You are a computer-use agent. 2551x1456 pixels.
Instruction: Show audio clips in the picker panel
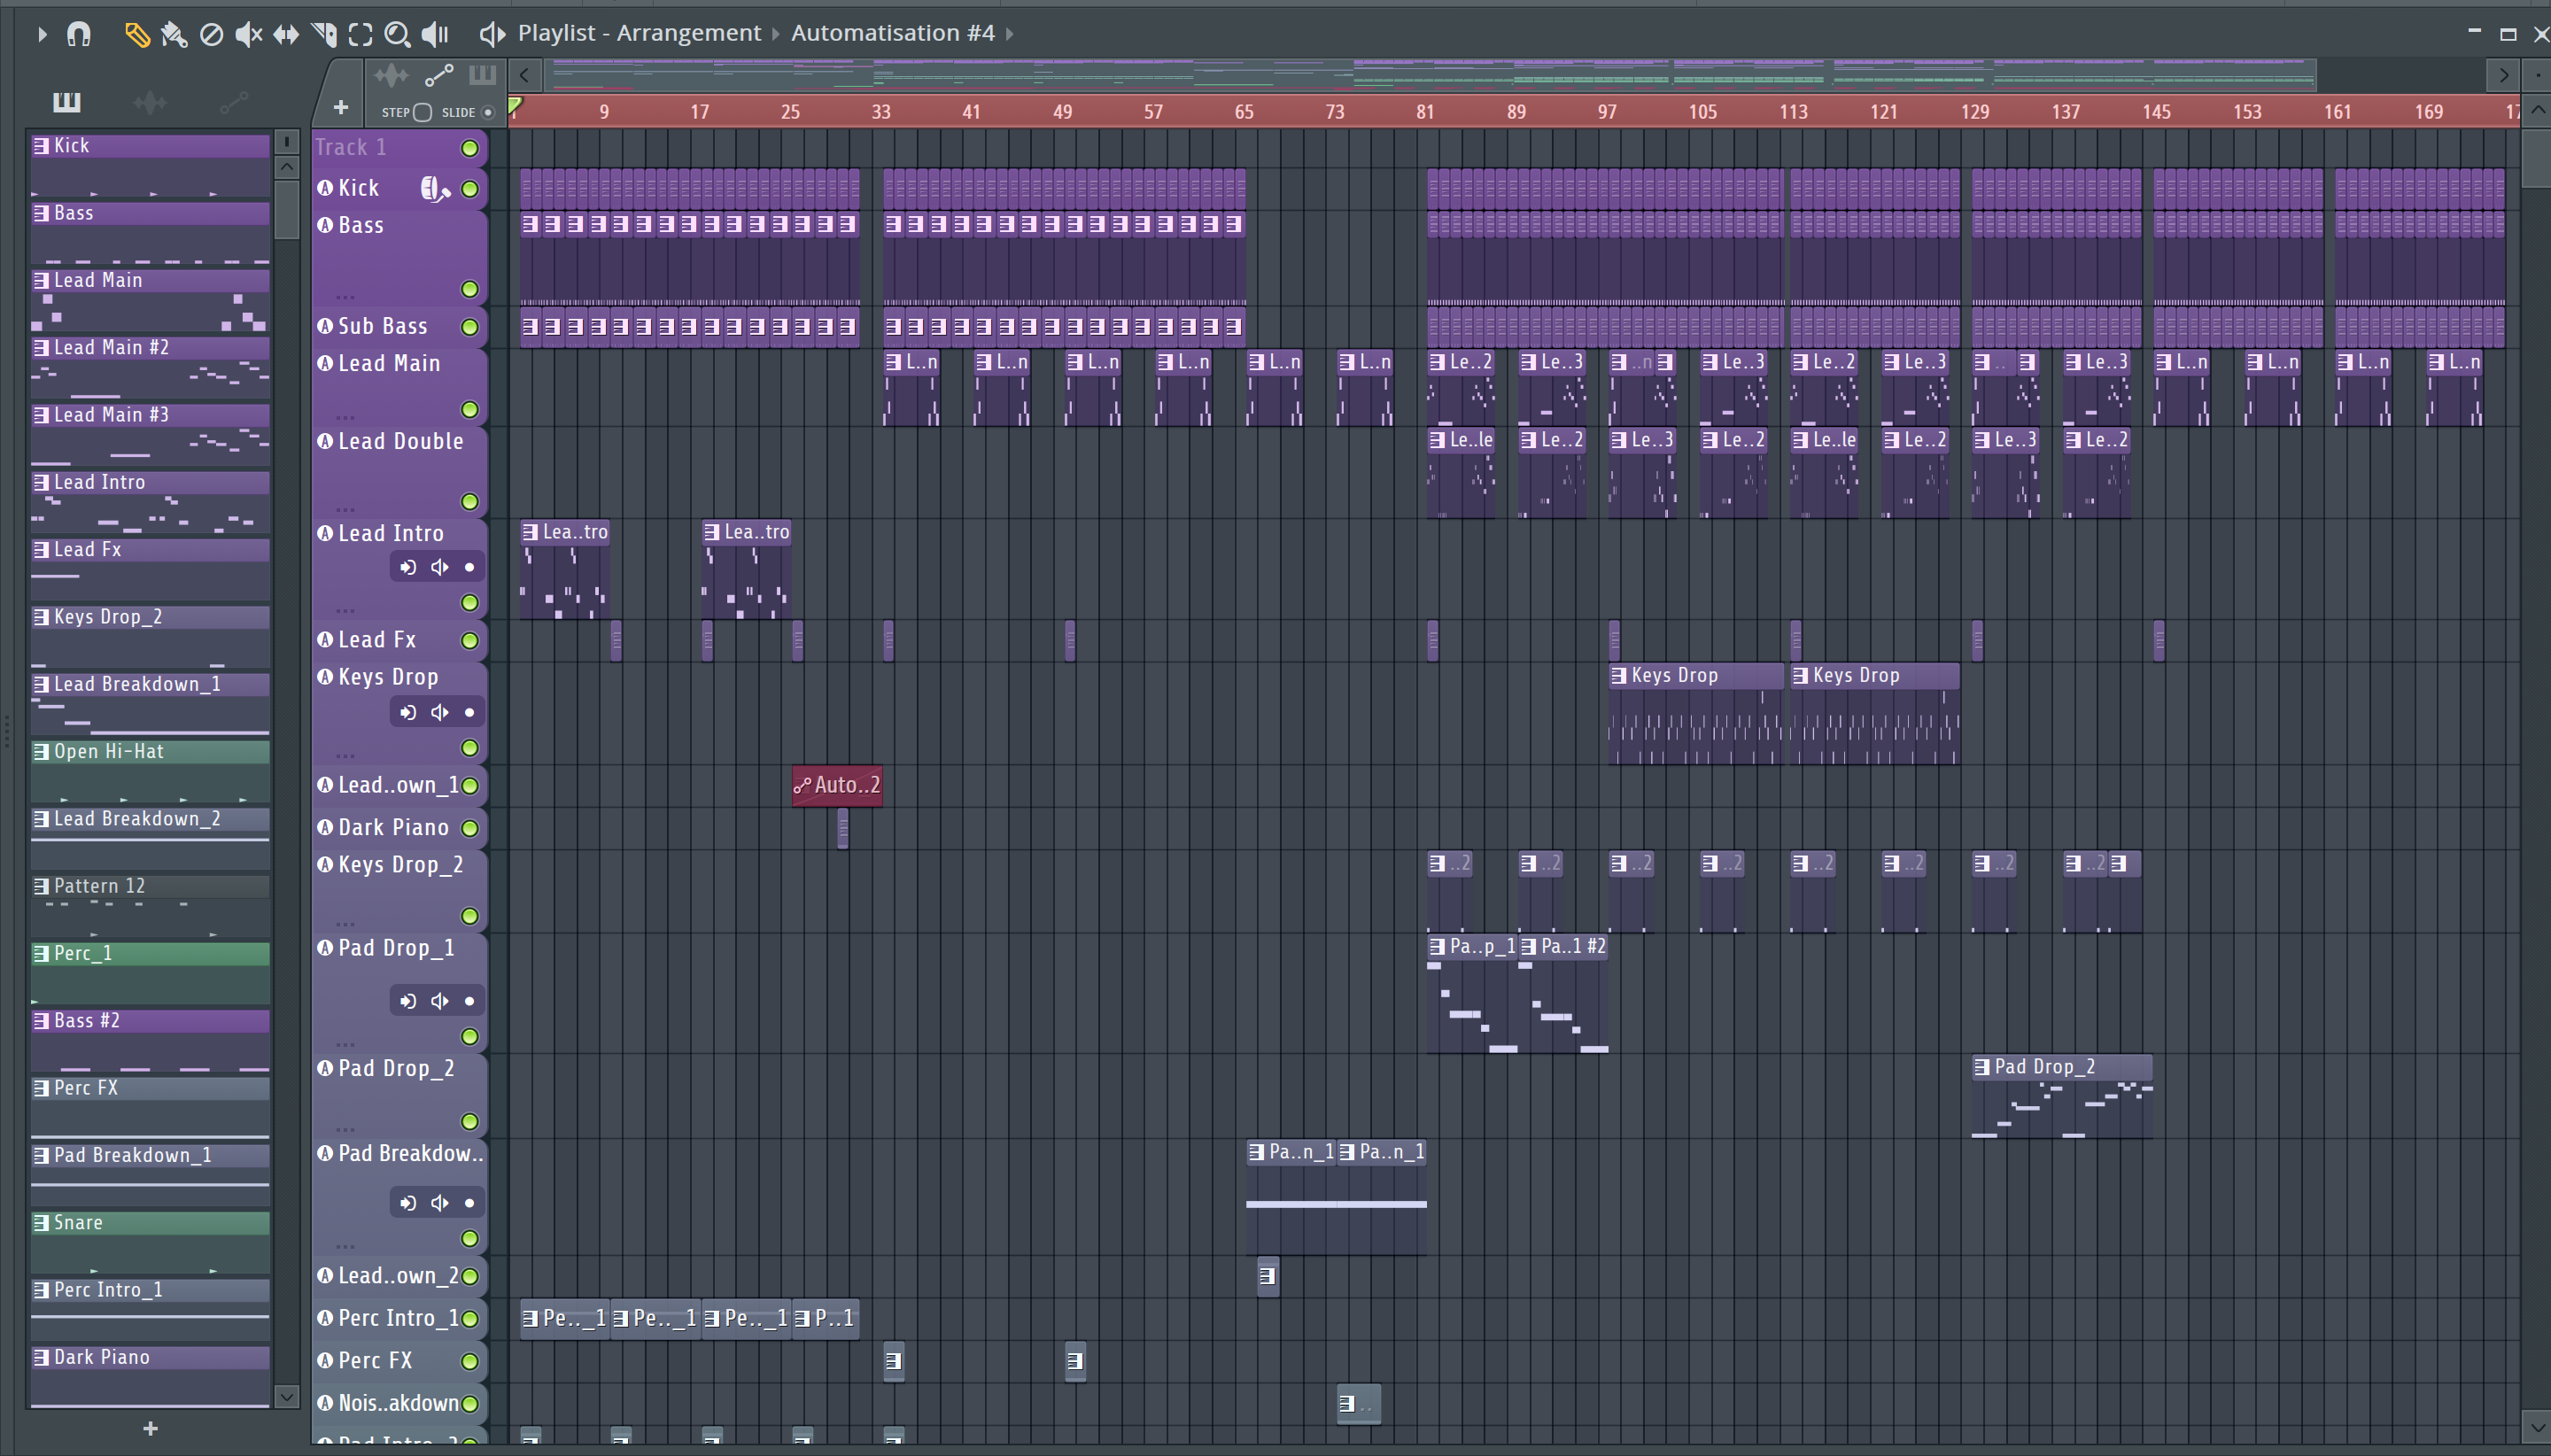(x=150, y=102)
